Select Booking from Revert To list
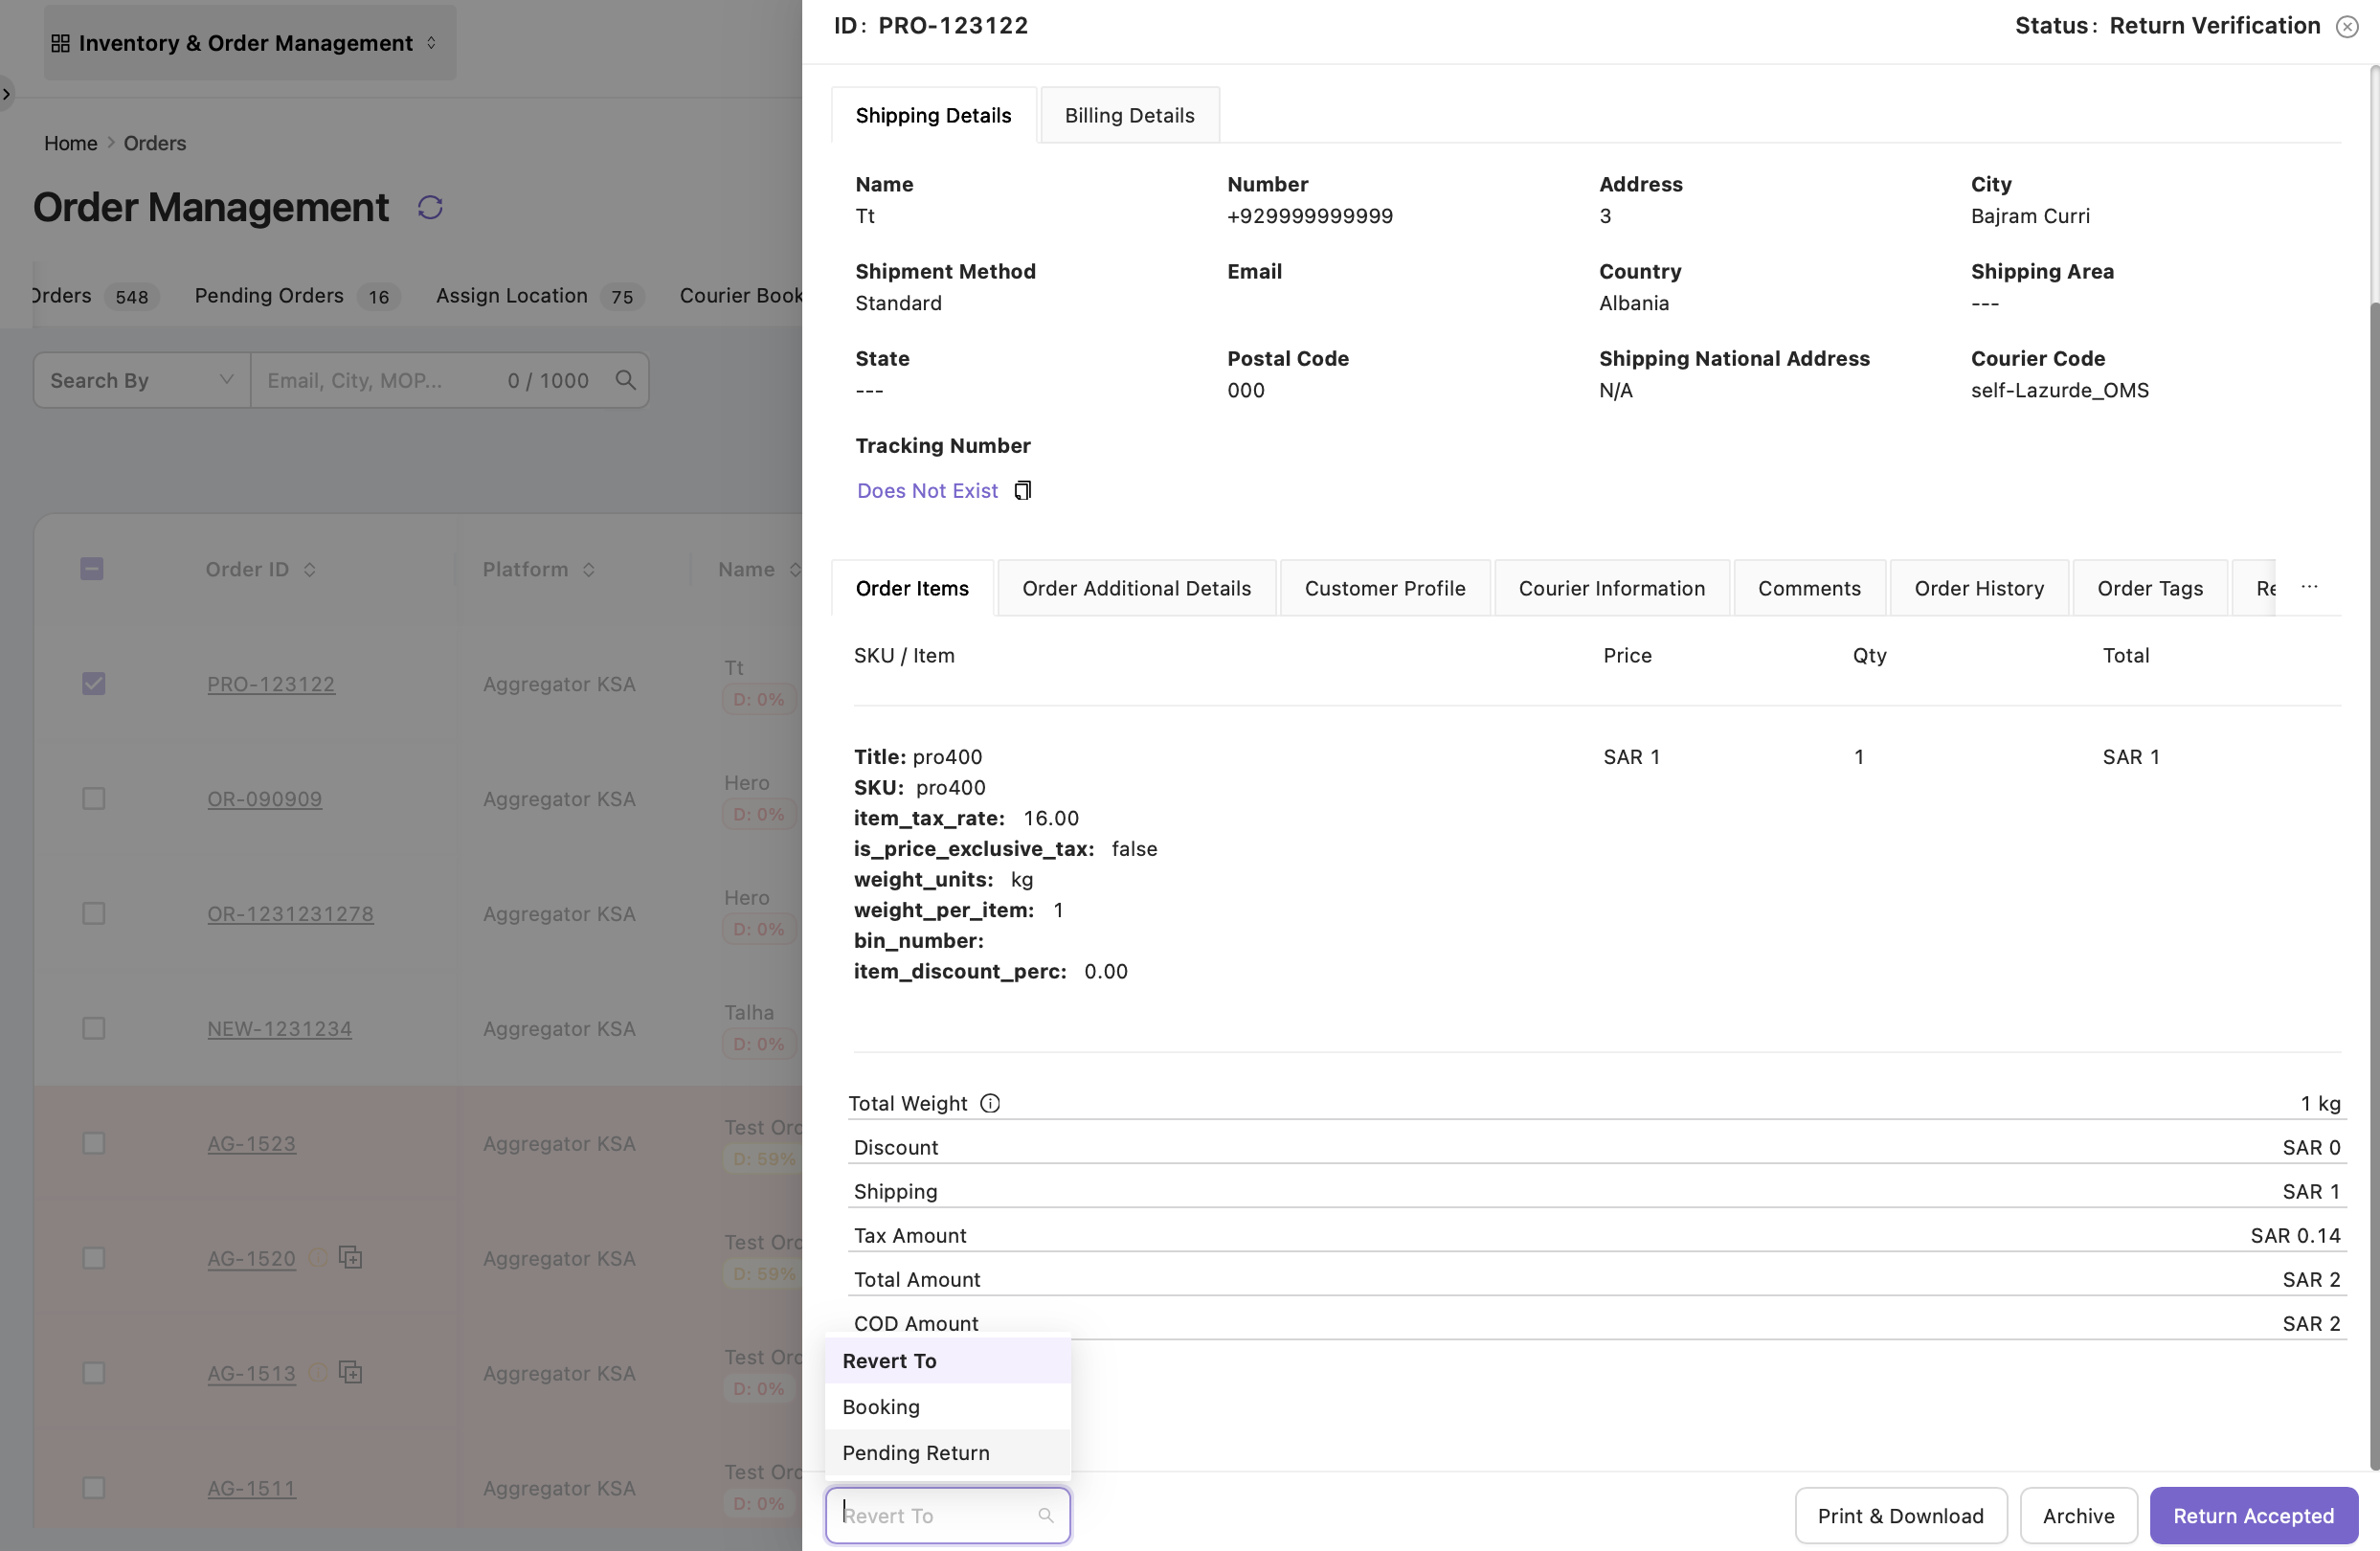This screenshot has height=1551, width=2380. pyautogui.click(x=947, y=1407)
